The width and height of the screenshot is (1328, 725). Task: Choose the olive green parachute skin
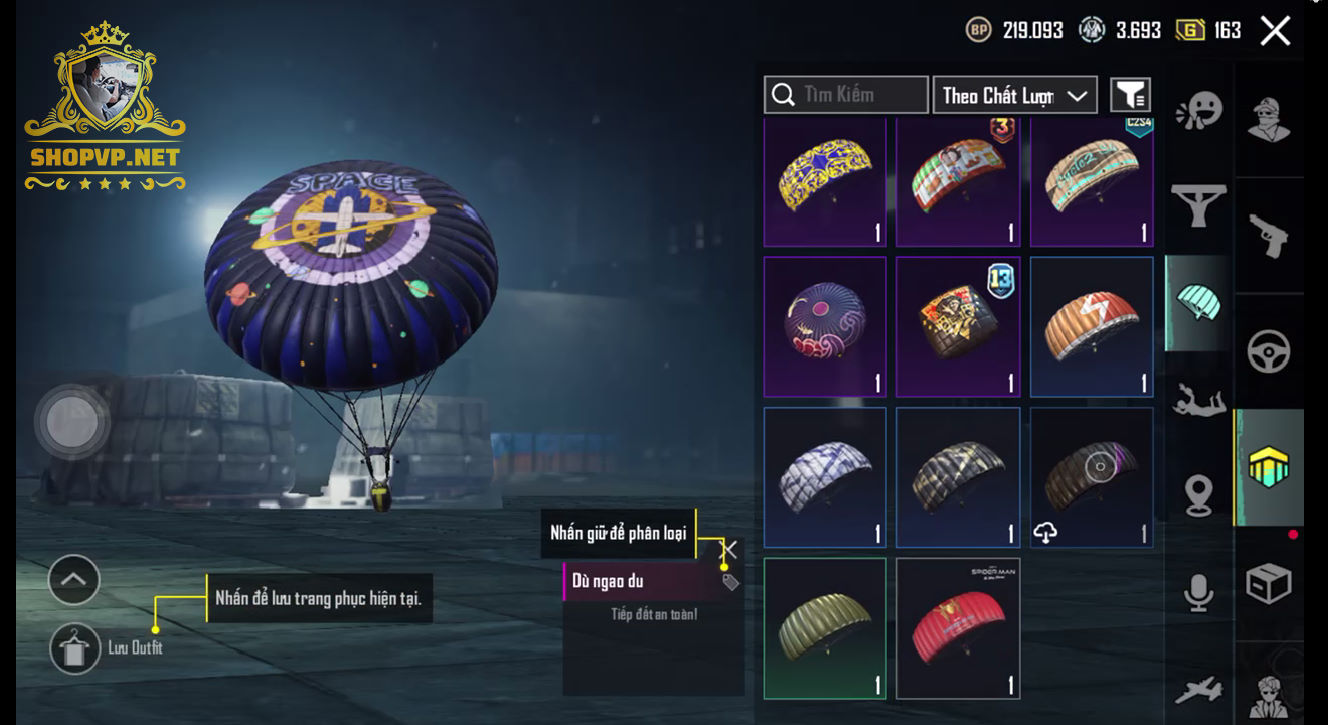coord(825,628)
